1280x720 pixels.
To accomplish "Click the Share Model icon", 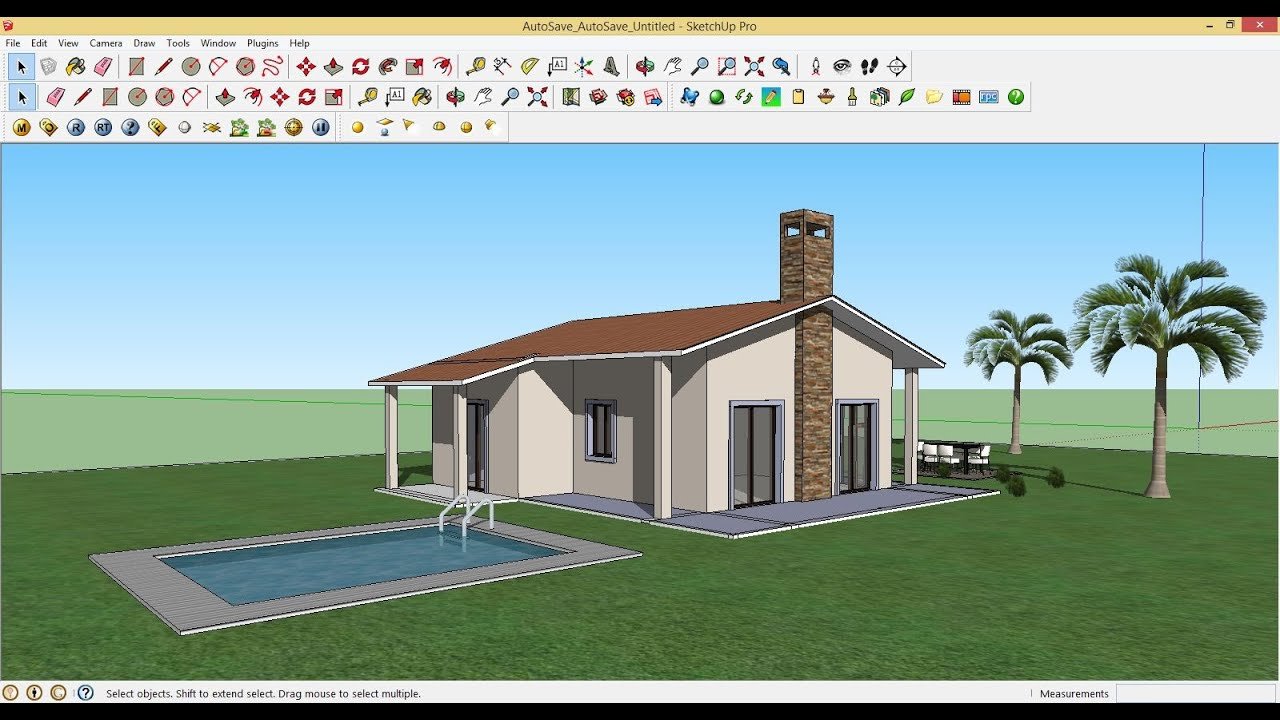I will tap(626, 97).
